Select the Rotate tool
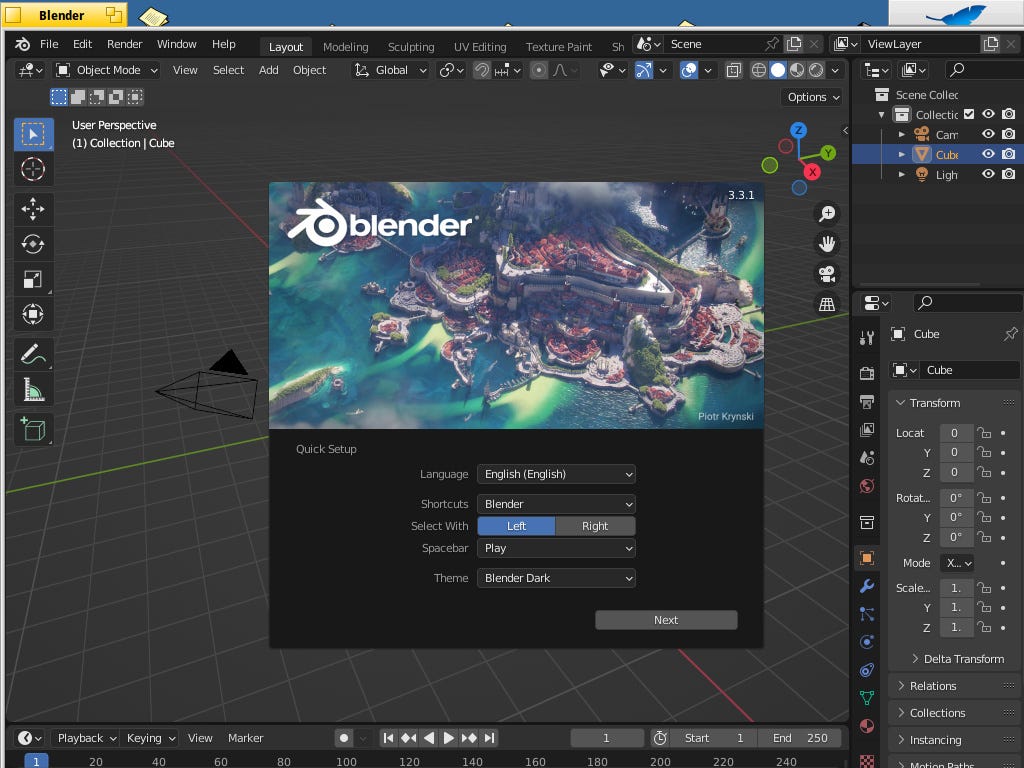Screen dimensions: 1024x768 [33, 244]
